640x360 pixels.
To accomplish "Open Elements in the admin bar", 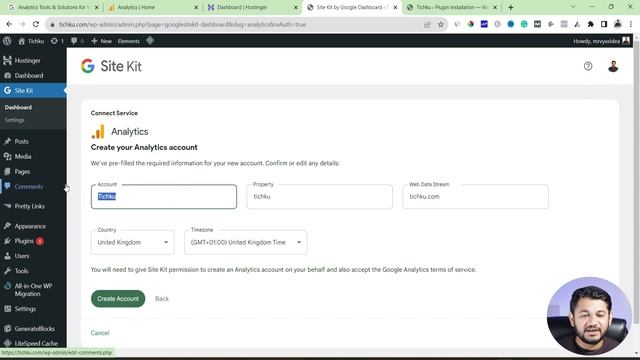I will coord(129,41).
